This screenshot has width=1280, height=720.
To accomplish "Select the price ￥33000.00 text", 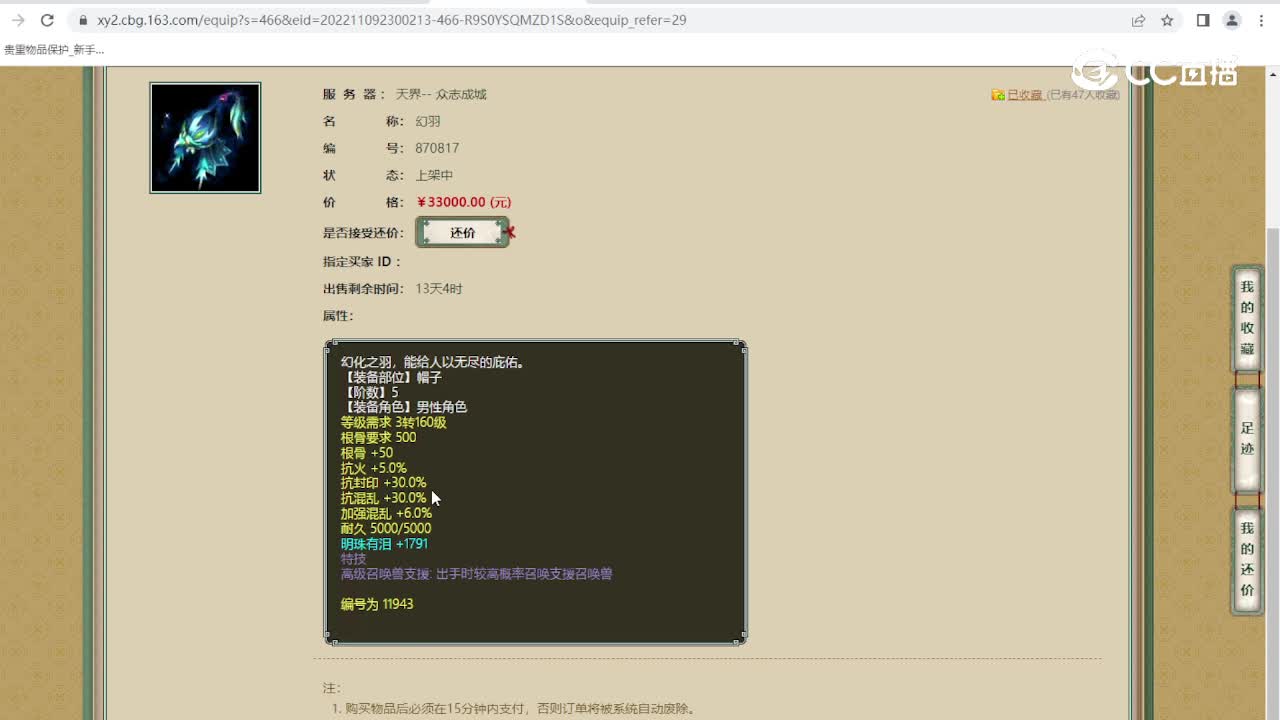I will pos(464,202).
